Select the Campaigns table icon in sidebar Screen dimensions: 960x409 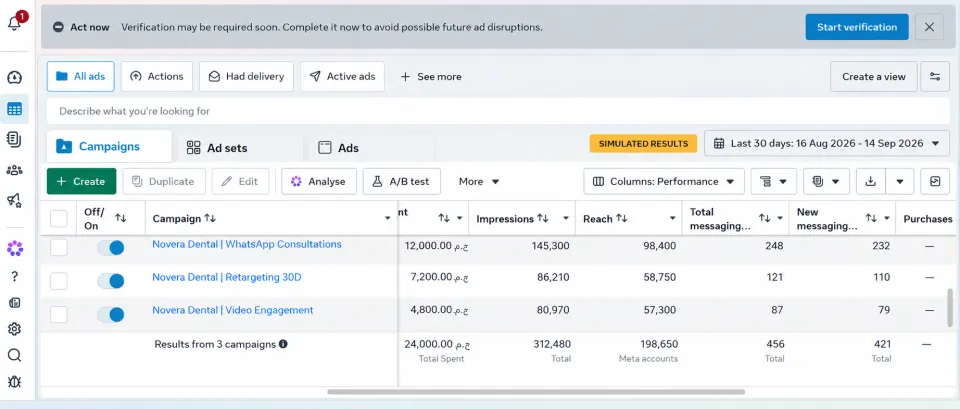[x=15, y=110]
